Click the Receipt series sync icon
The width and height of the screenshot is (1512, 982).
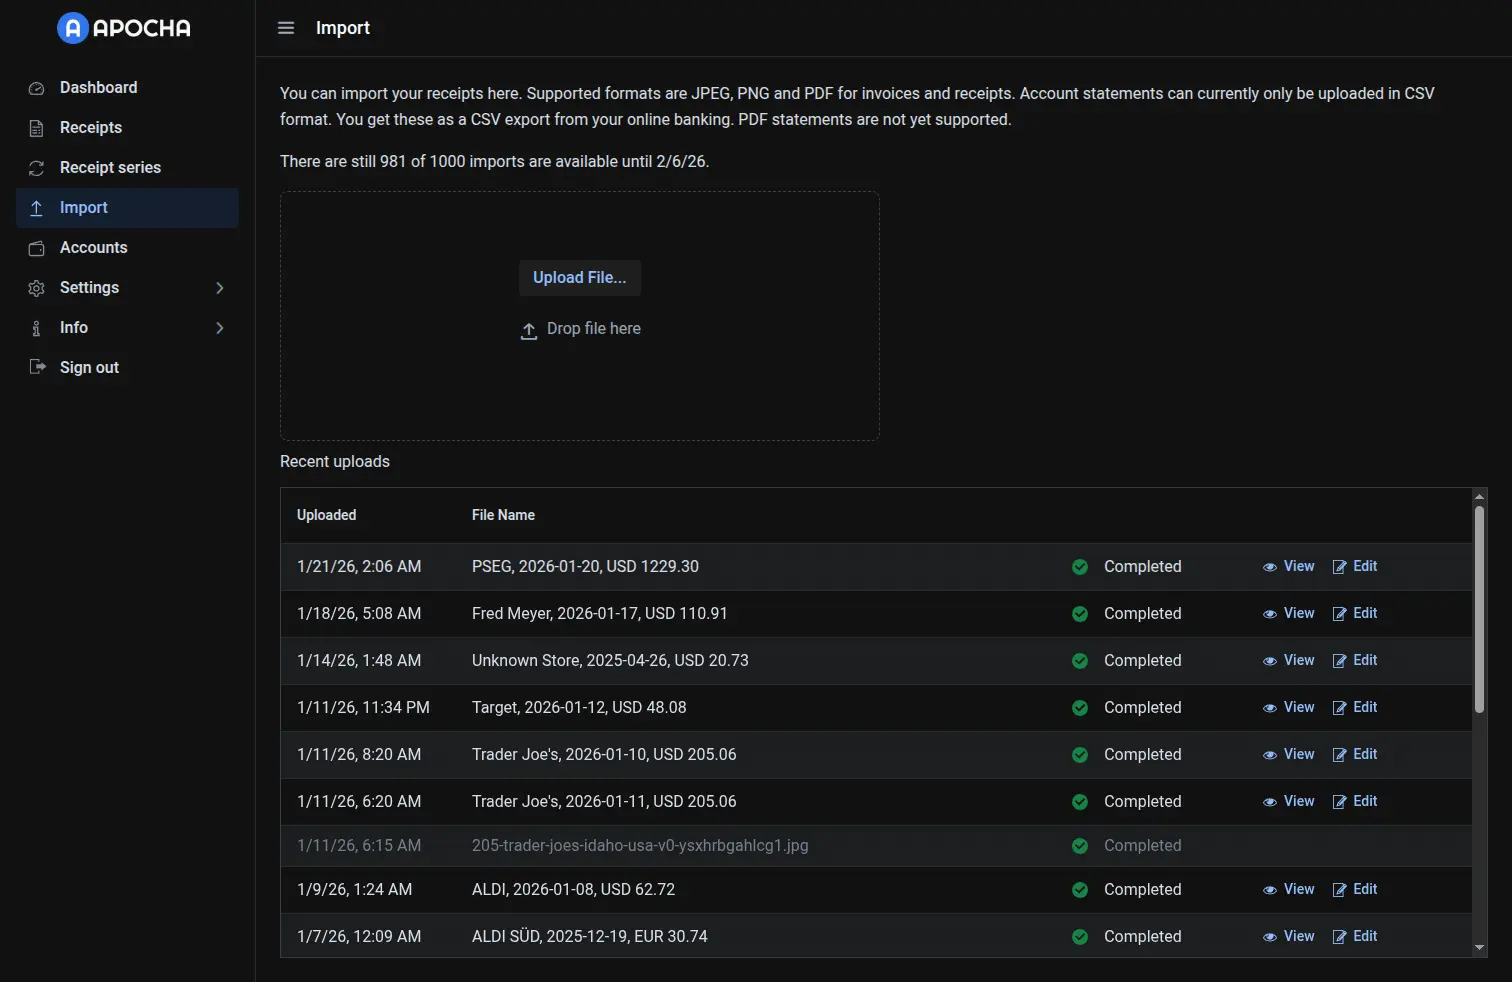pos(36,168)
